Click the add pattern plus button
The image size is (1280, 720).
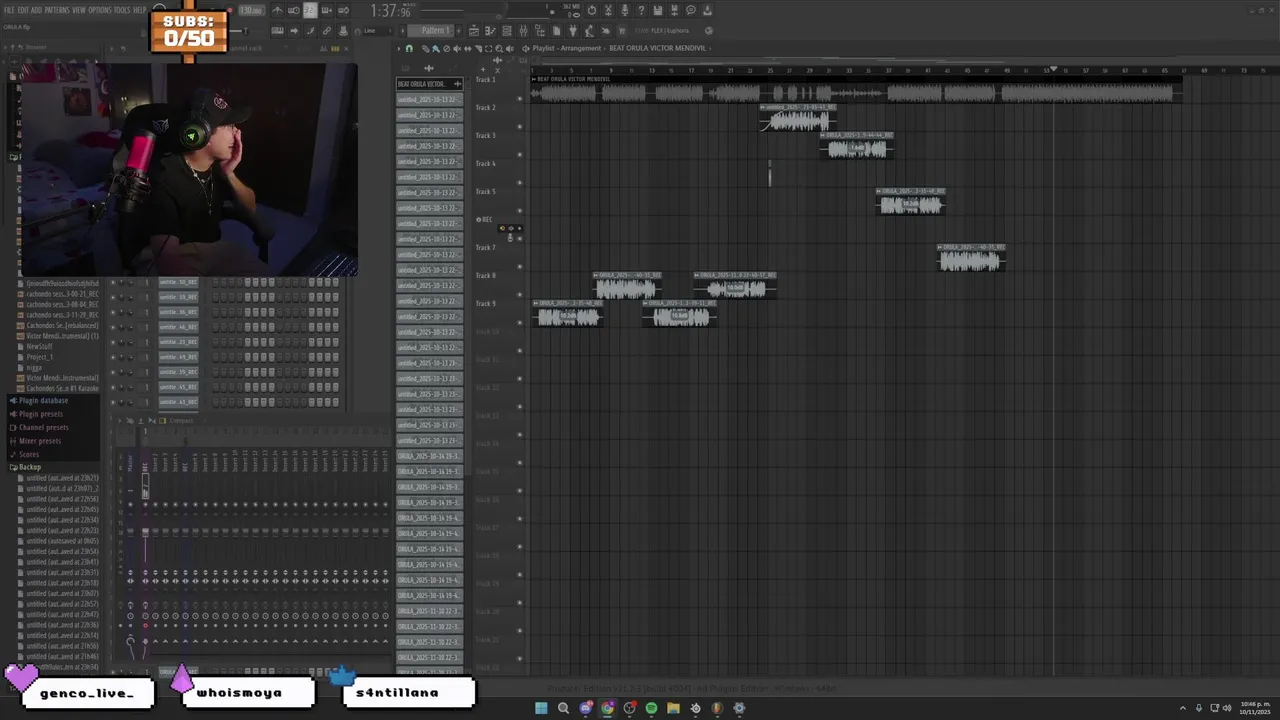pyautogui.click(x=459, y=30)
